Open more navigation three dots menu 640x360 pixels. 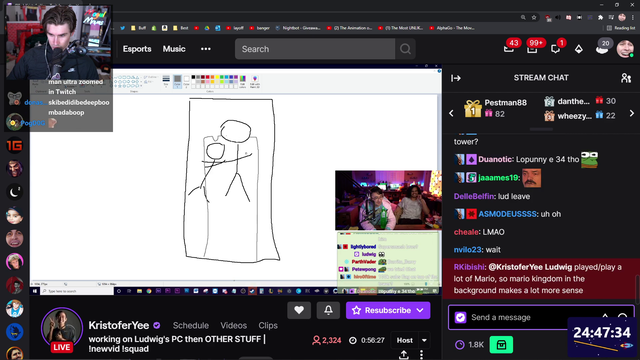tap(206, 49)
